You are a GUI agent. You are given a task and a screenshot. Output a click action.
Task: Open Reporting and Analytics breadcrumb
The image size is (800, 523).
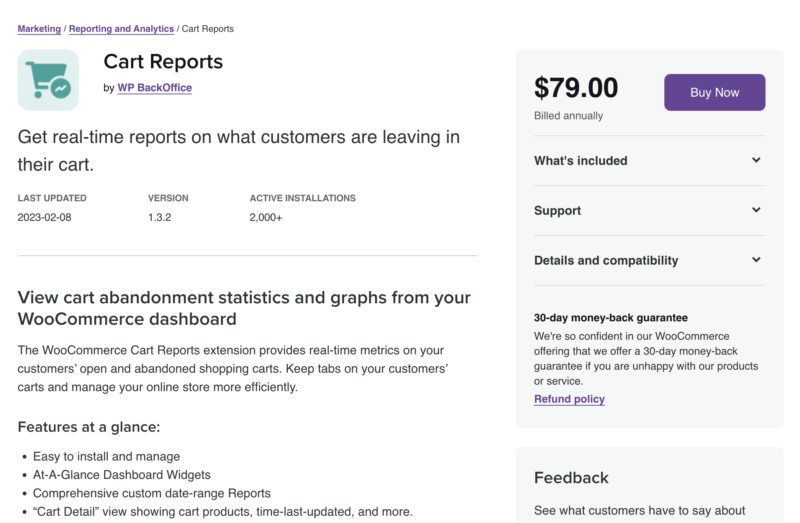(121, 29)
